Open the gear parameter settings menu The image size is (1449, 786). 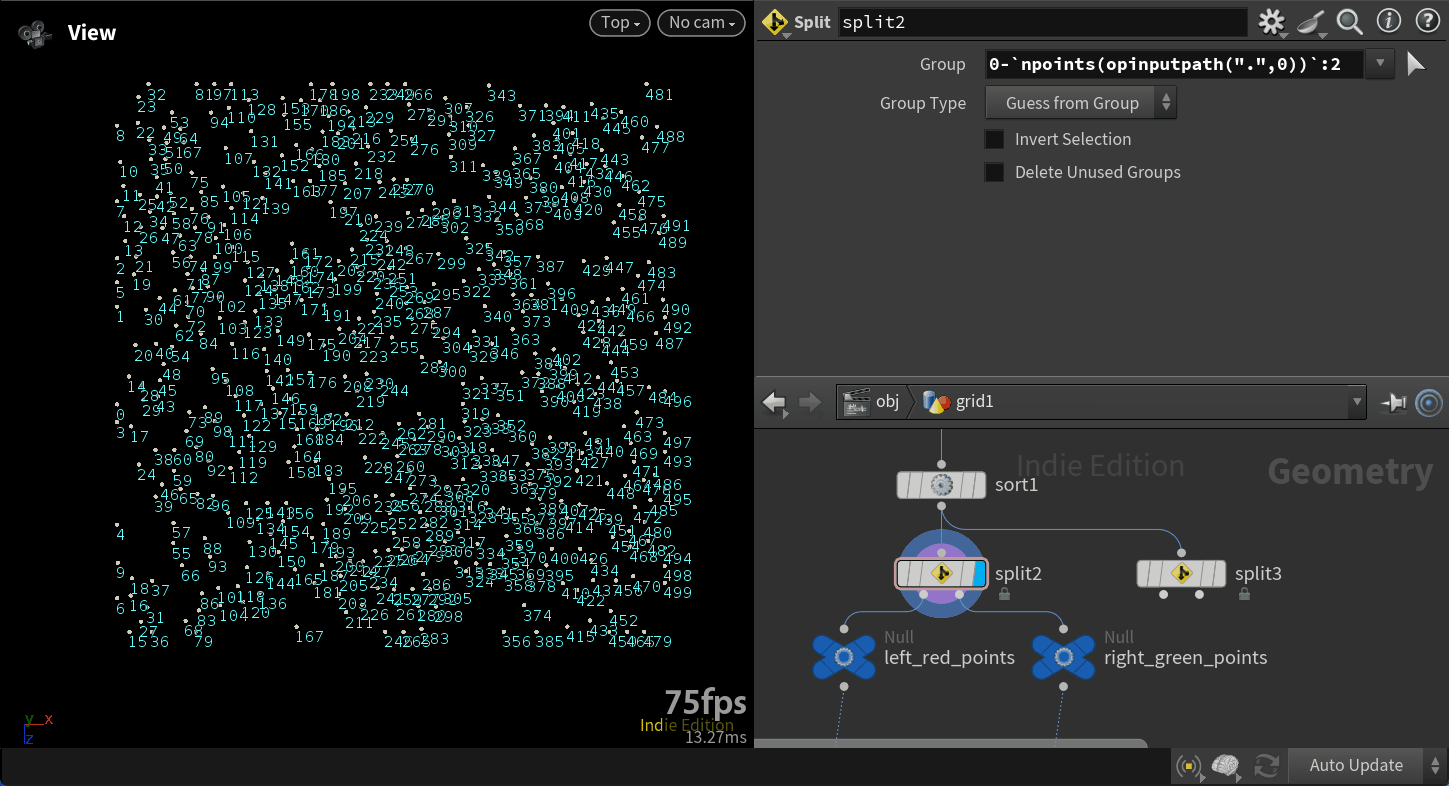1271,22
